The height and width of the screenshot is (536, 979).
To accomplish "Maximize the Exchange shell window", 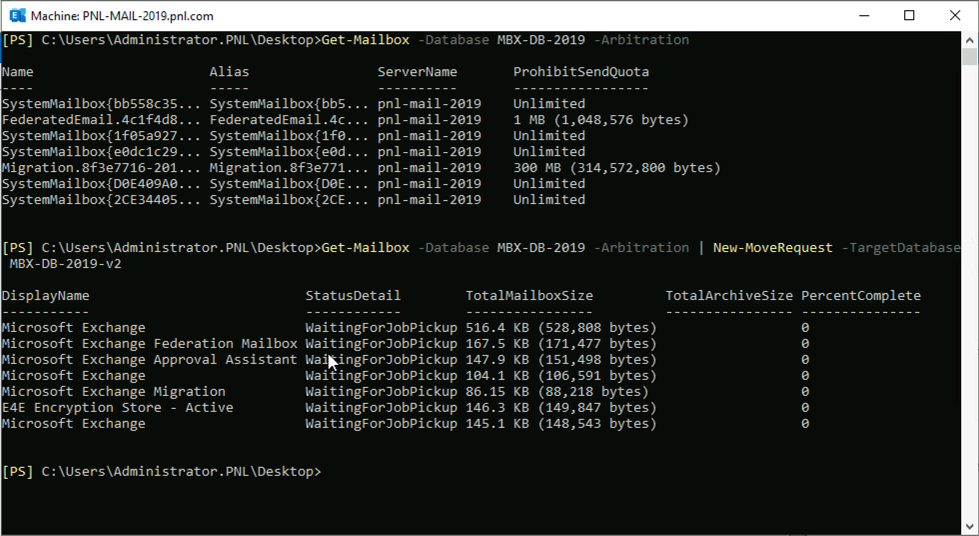I will point(909,15).
